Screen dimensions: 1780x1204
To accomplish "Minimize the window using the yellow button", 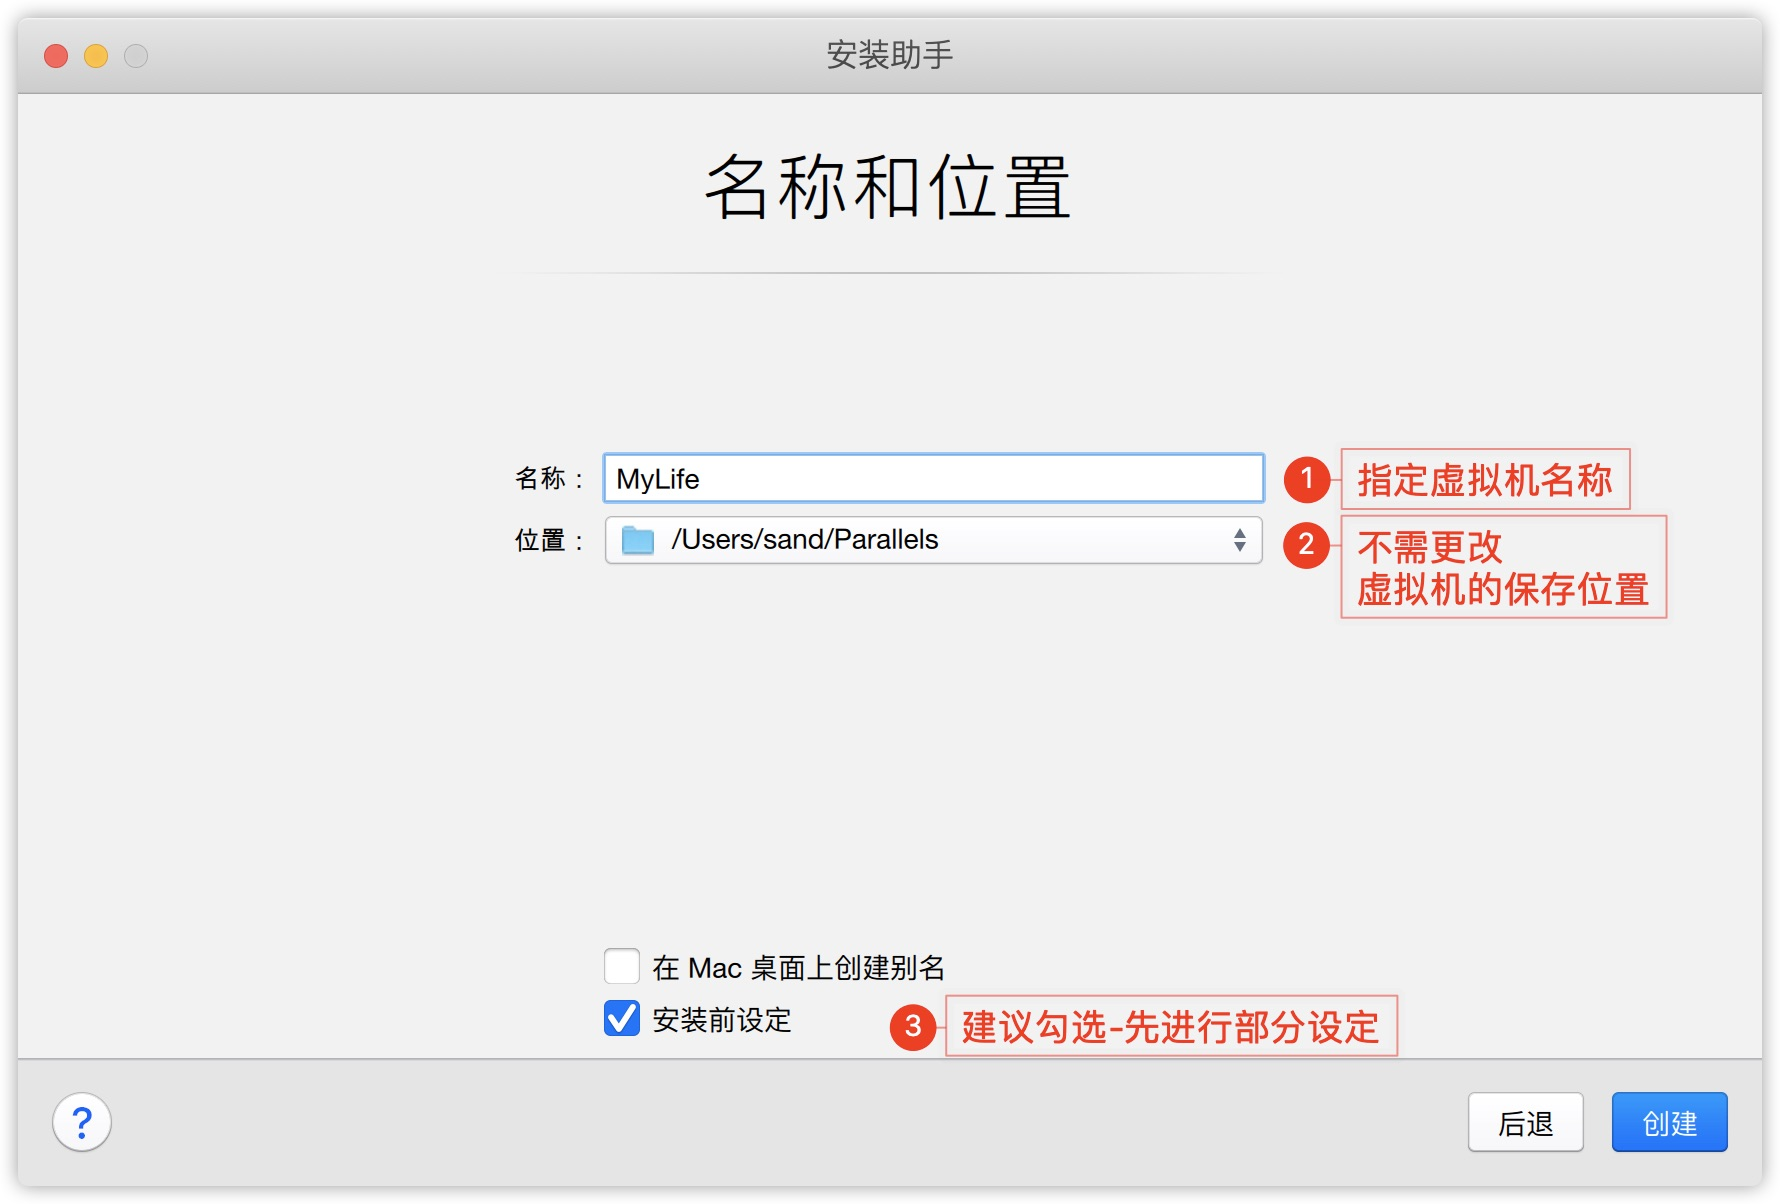I will point(96,56).
